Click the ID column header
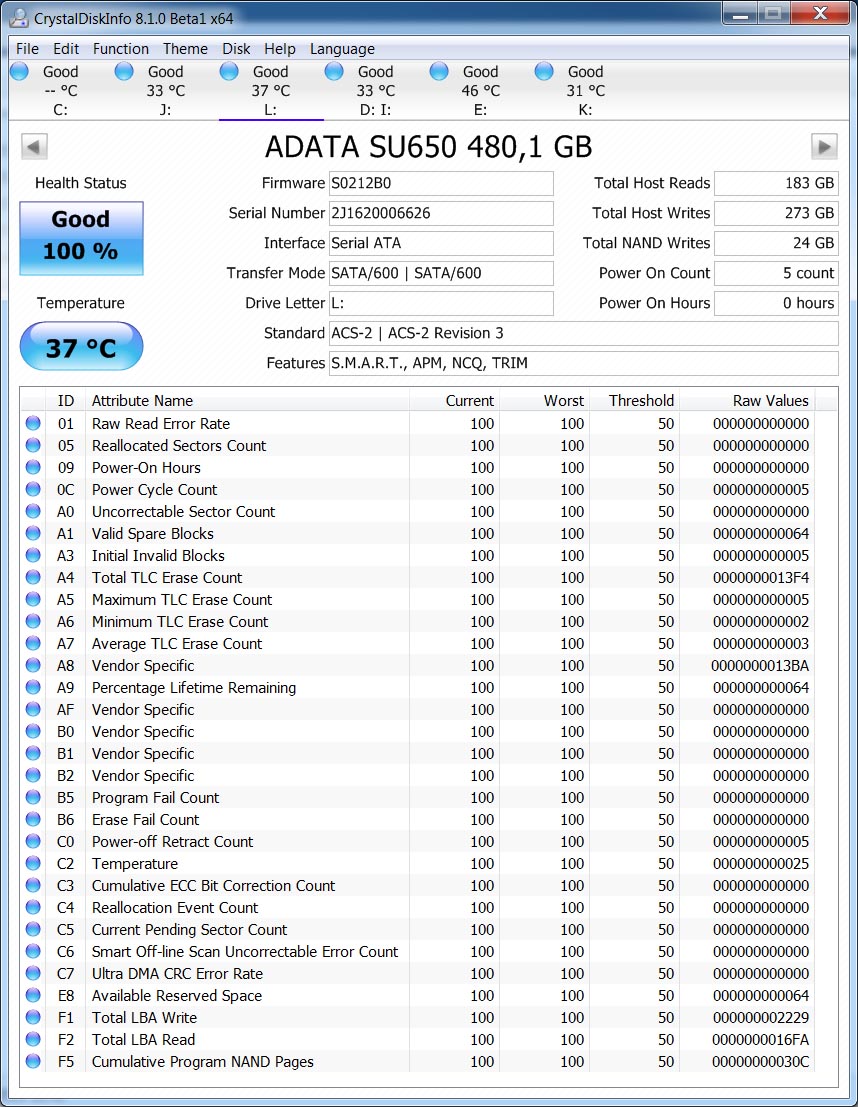 pyautogui.click(x=66, y=400)
